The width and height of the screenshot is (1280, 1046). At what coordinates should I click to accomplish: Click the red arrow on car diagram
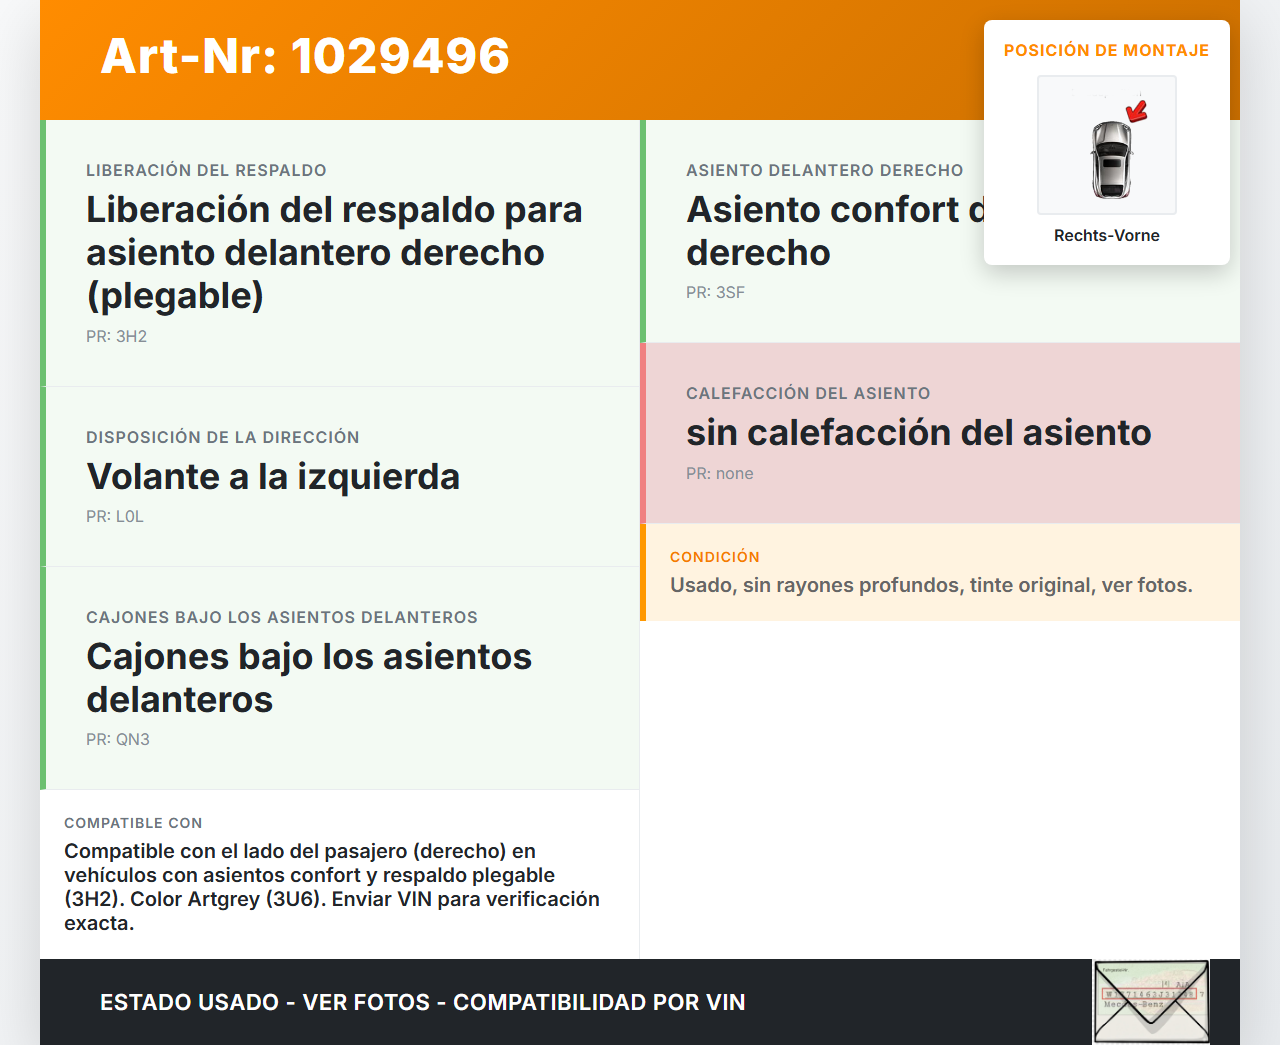click(1137, 110)
